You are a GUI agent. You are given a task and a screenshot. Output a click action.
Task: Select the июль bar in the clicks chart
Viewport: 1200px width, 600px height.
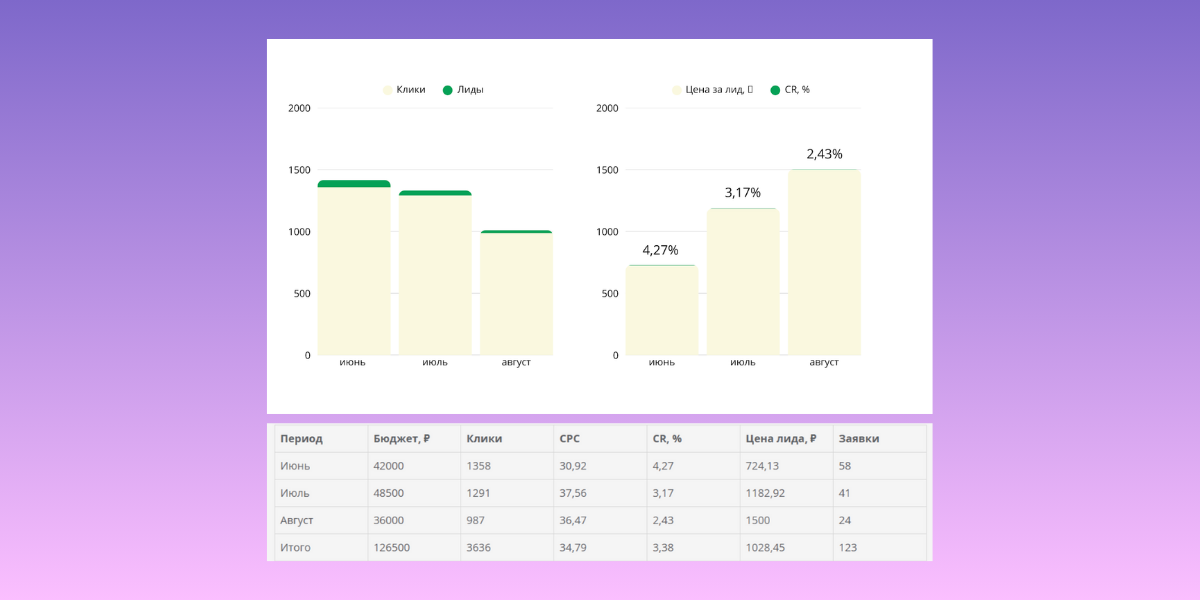click(435, 275)
